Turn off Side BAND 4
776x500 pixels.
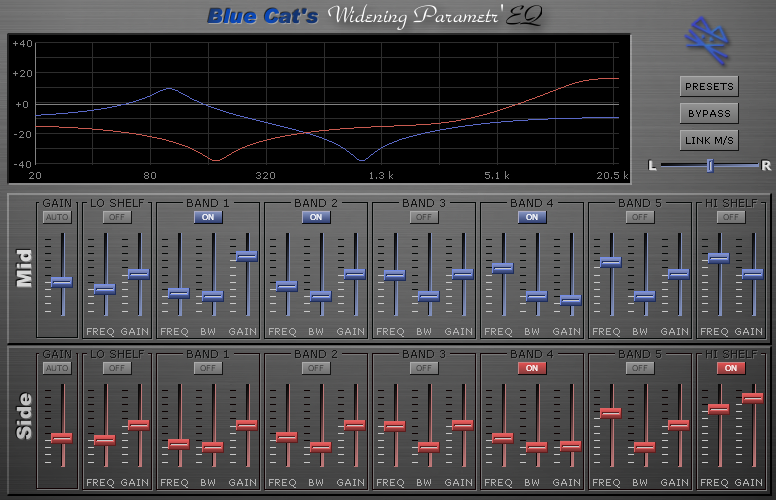532,368
